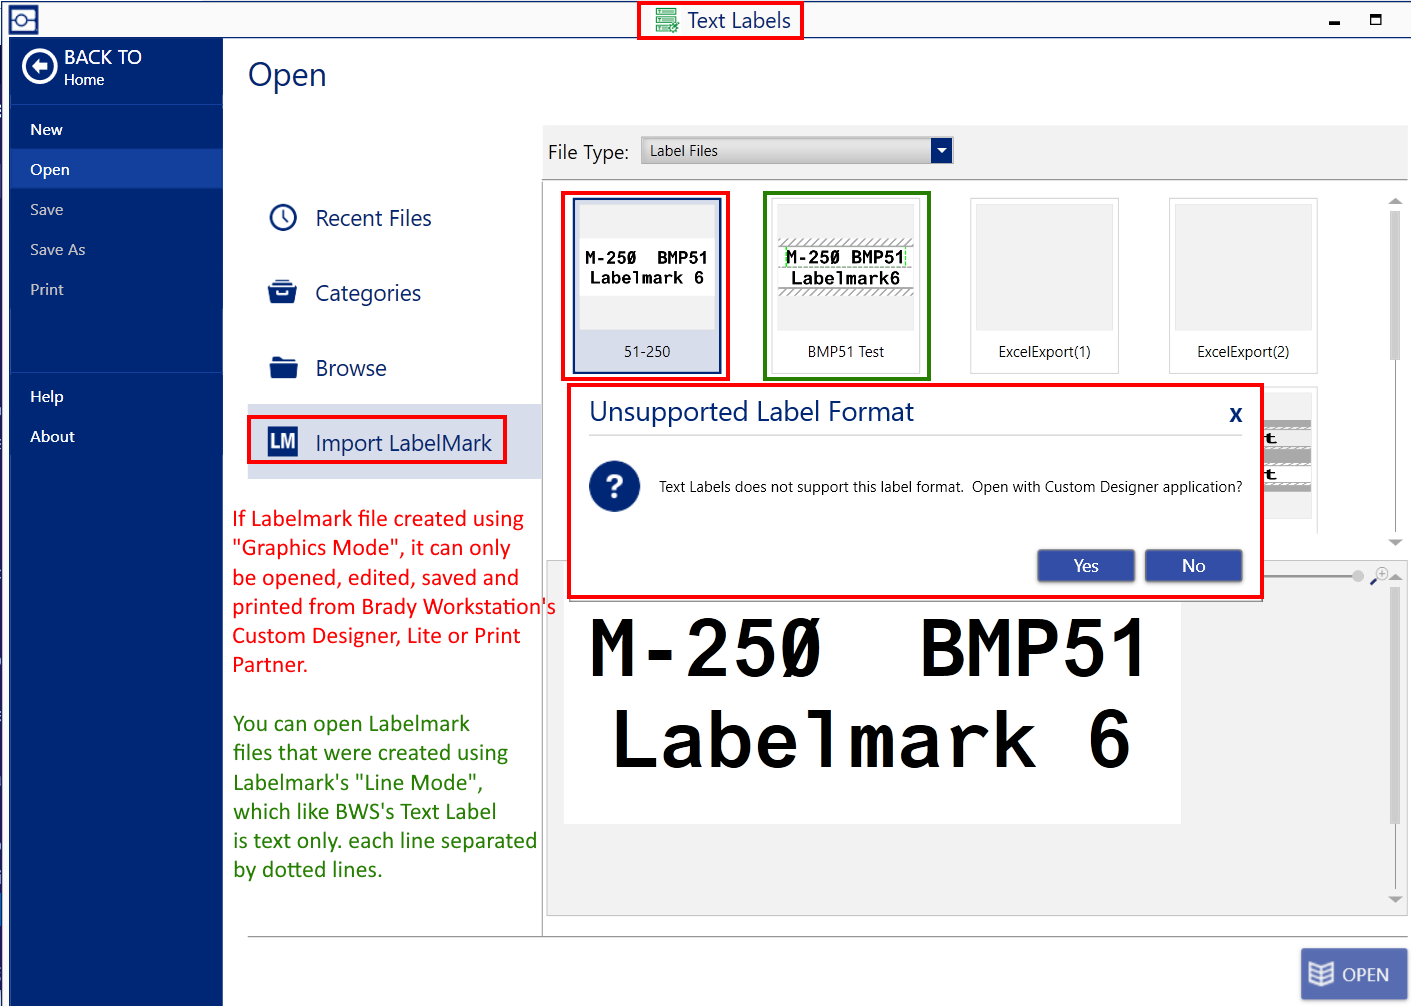Click the Brady Workstation logo icon in title bar
1411x1006 pixels.
(x=23, y=19)
